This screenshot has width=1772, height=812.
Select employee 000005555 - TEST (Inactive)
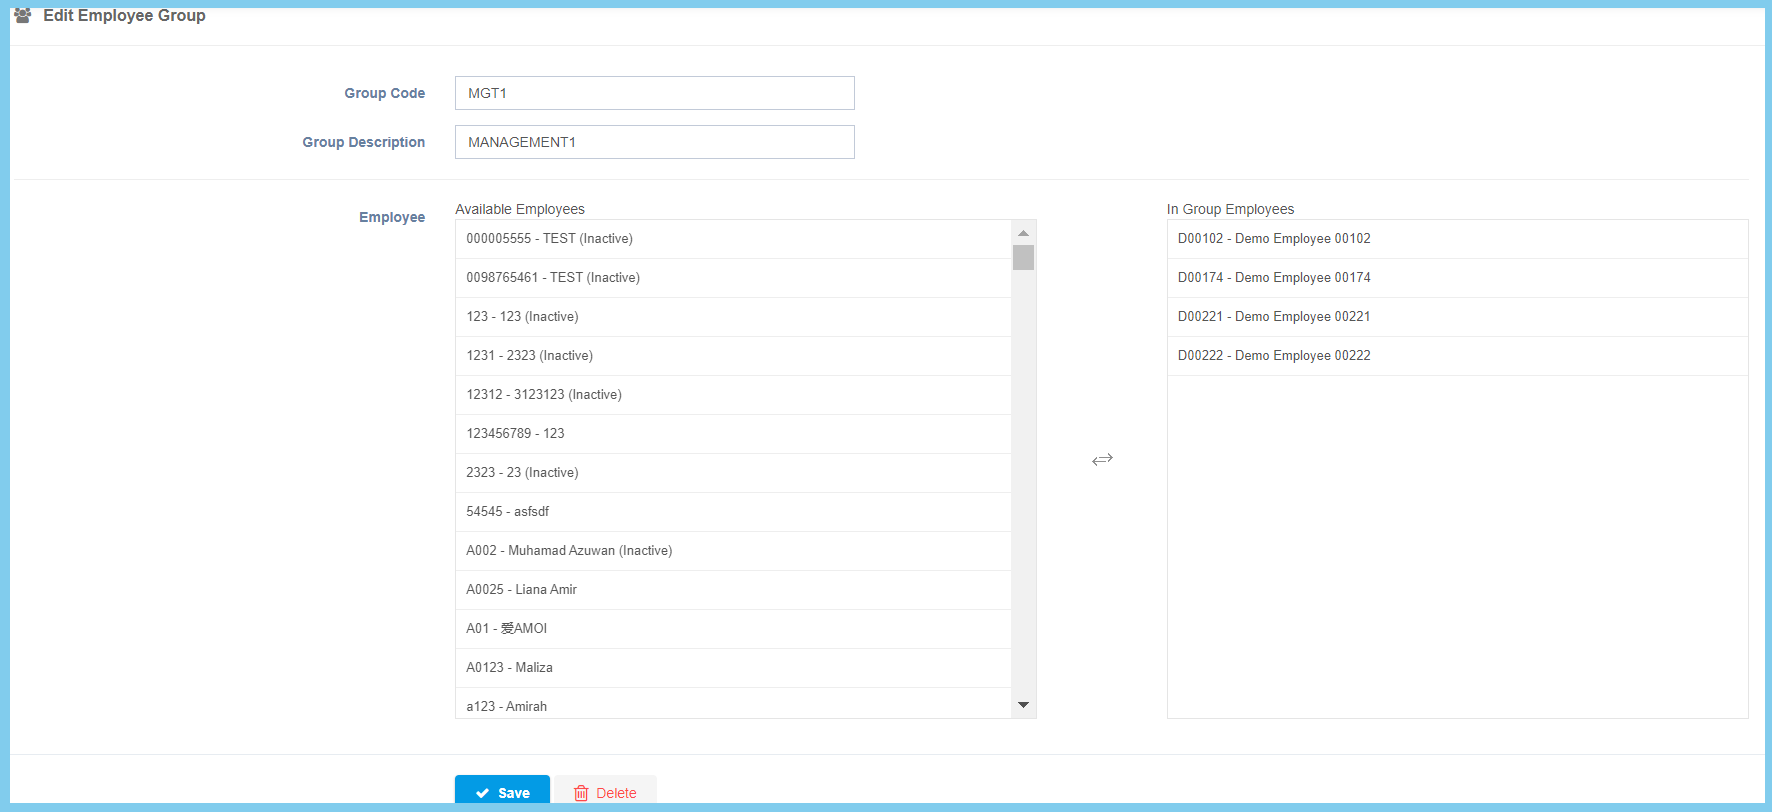click(733, 239)
